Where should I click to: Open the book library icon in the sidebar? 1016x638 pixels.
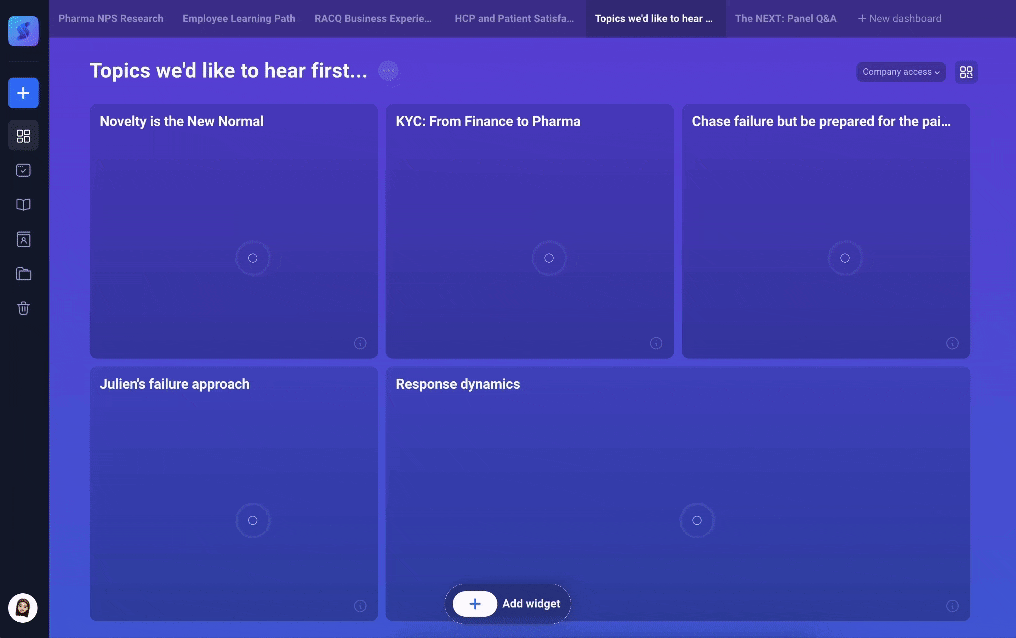click(x=24, y=205)
